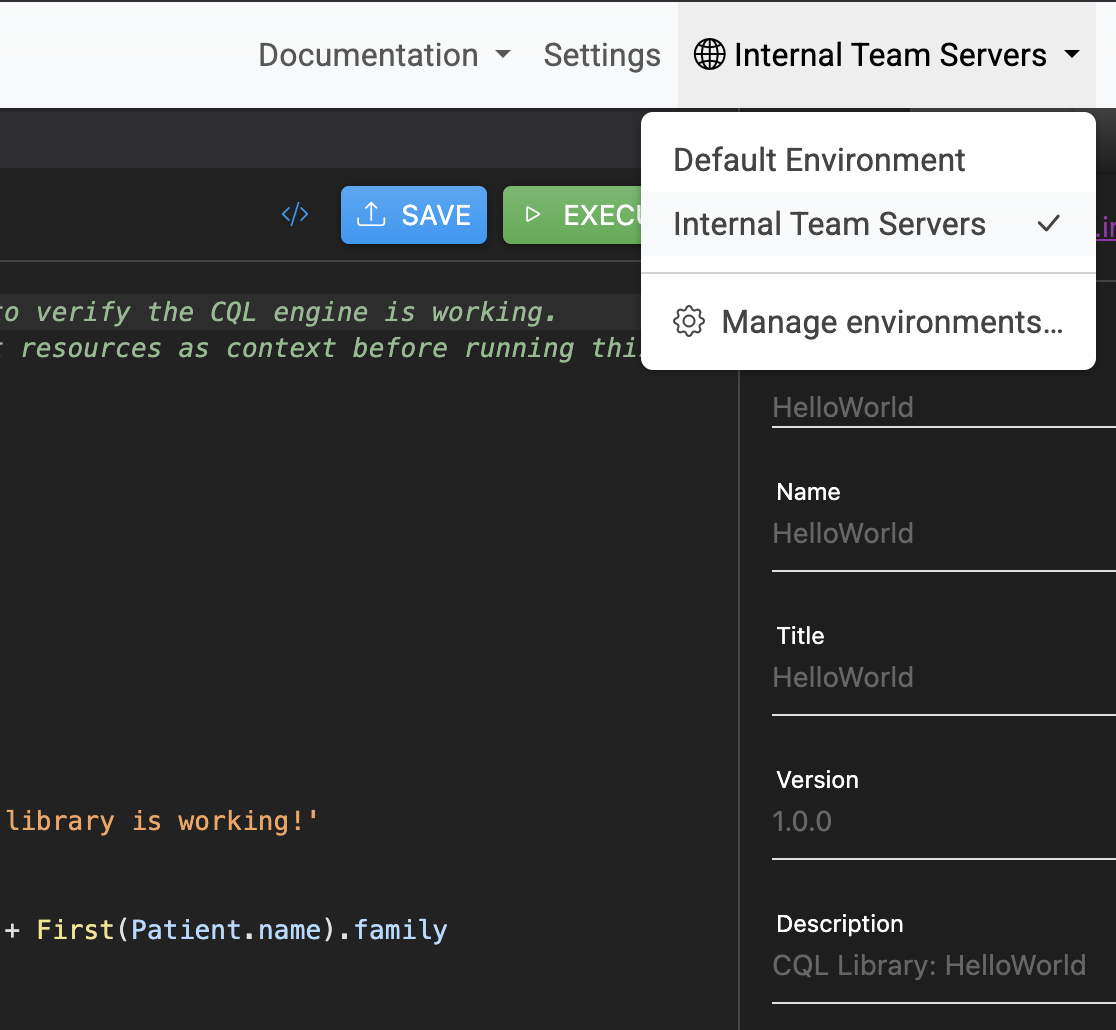Collapse the Internal Team Servers environment dropdown
Screen dimensions: 1116x1030
tap(886, 55)
